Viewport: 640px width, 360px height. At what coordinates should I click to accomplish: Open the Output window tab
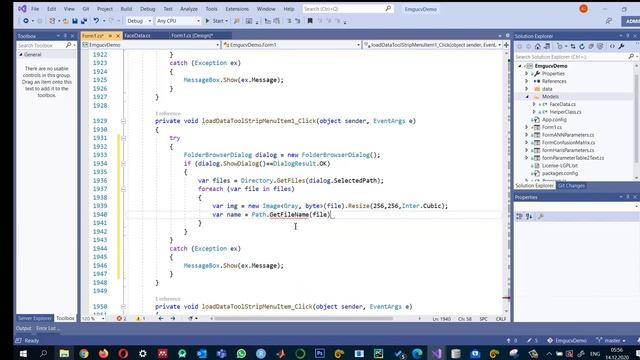click(24, 328)
